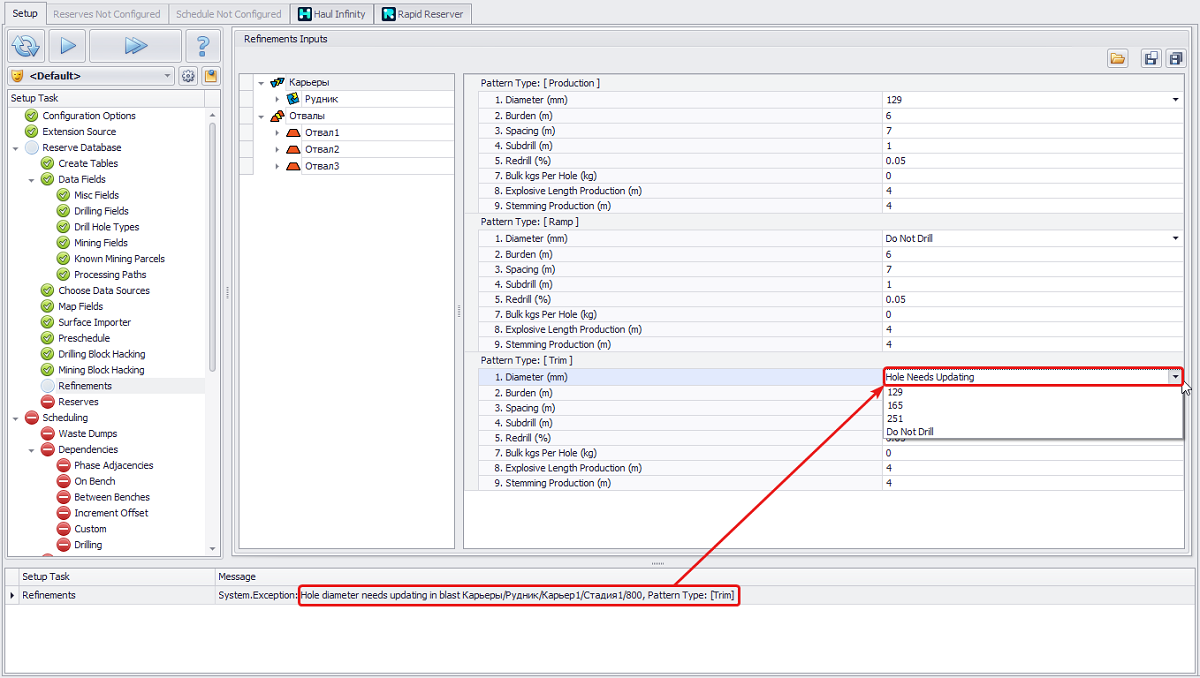This screenshot has width=1200, height=678.
Task: Collapse the Dependencies node
Action: coord(32,450)
